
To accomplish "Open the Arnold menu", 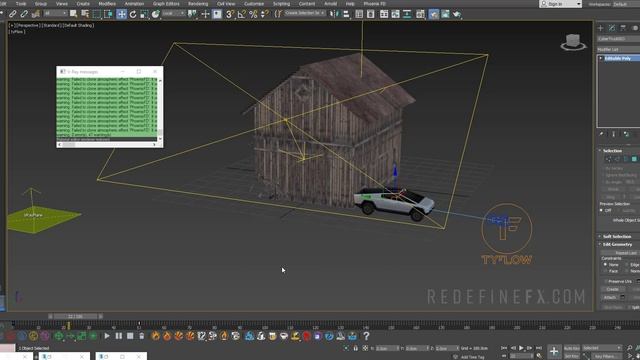I will (x=330, y=4).
